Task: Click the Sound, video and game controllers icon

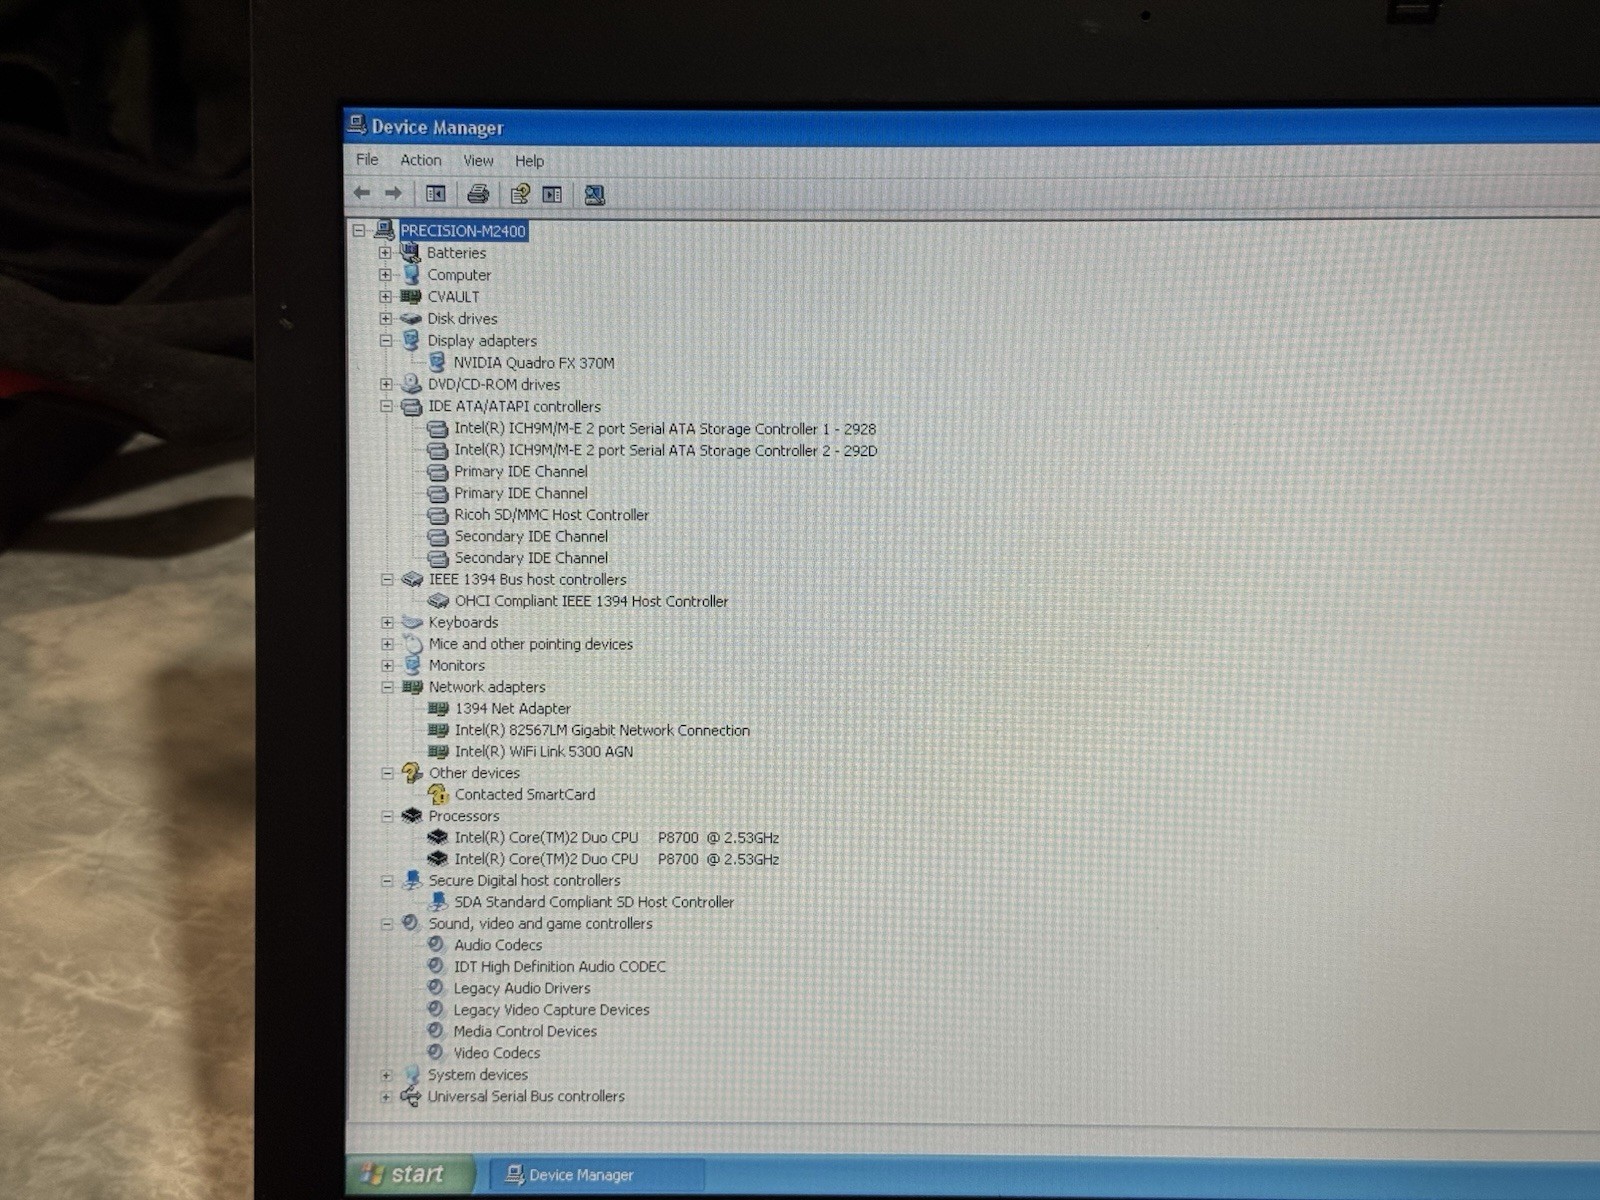Action: (x=410, y=923)
